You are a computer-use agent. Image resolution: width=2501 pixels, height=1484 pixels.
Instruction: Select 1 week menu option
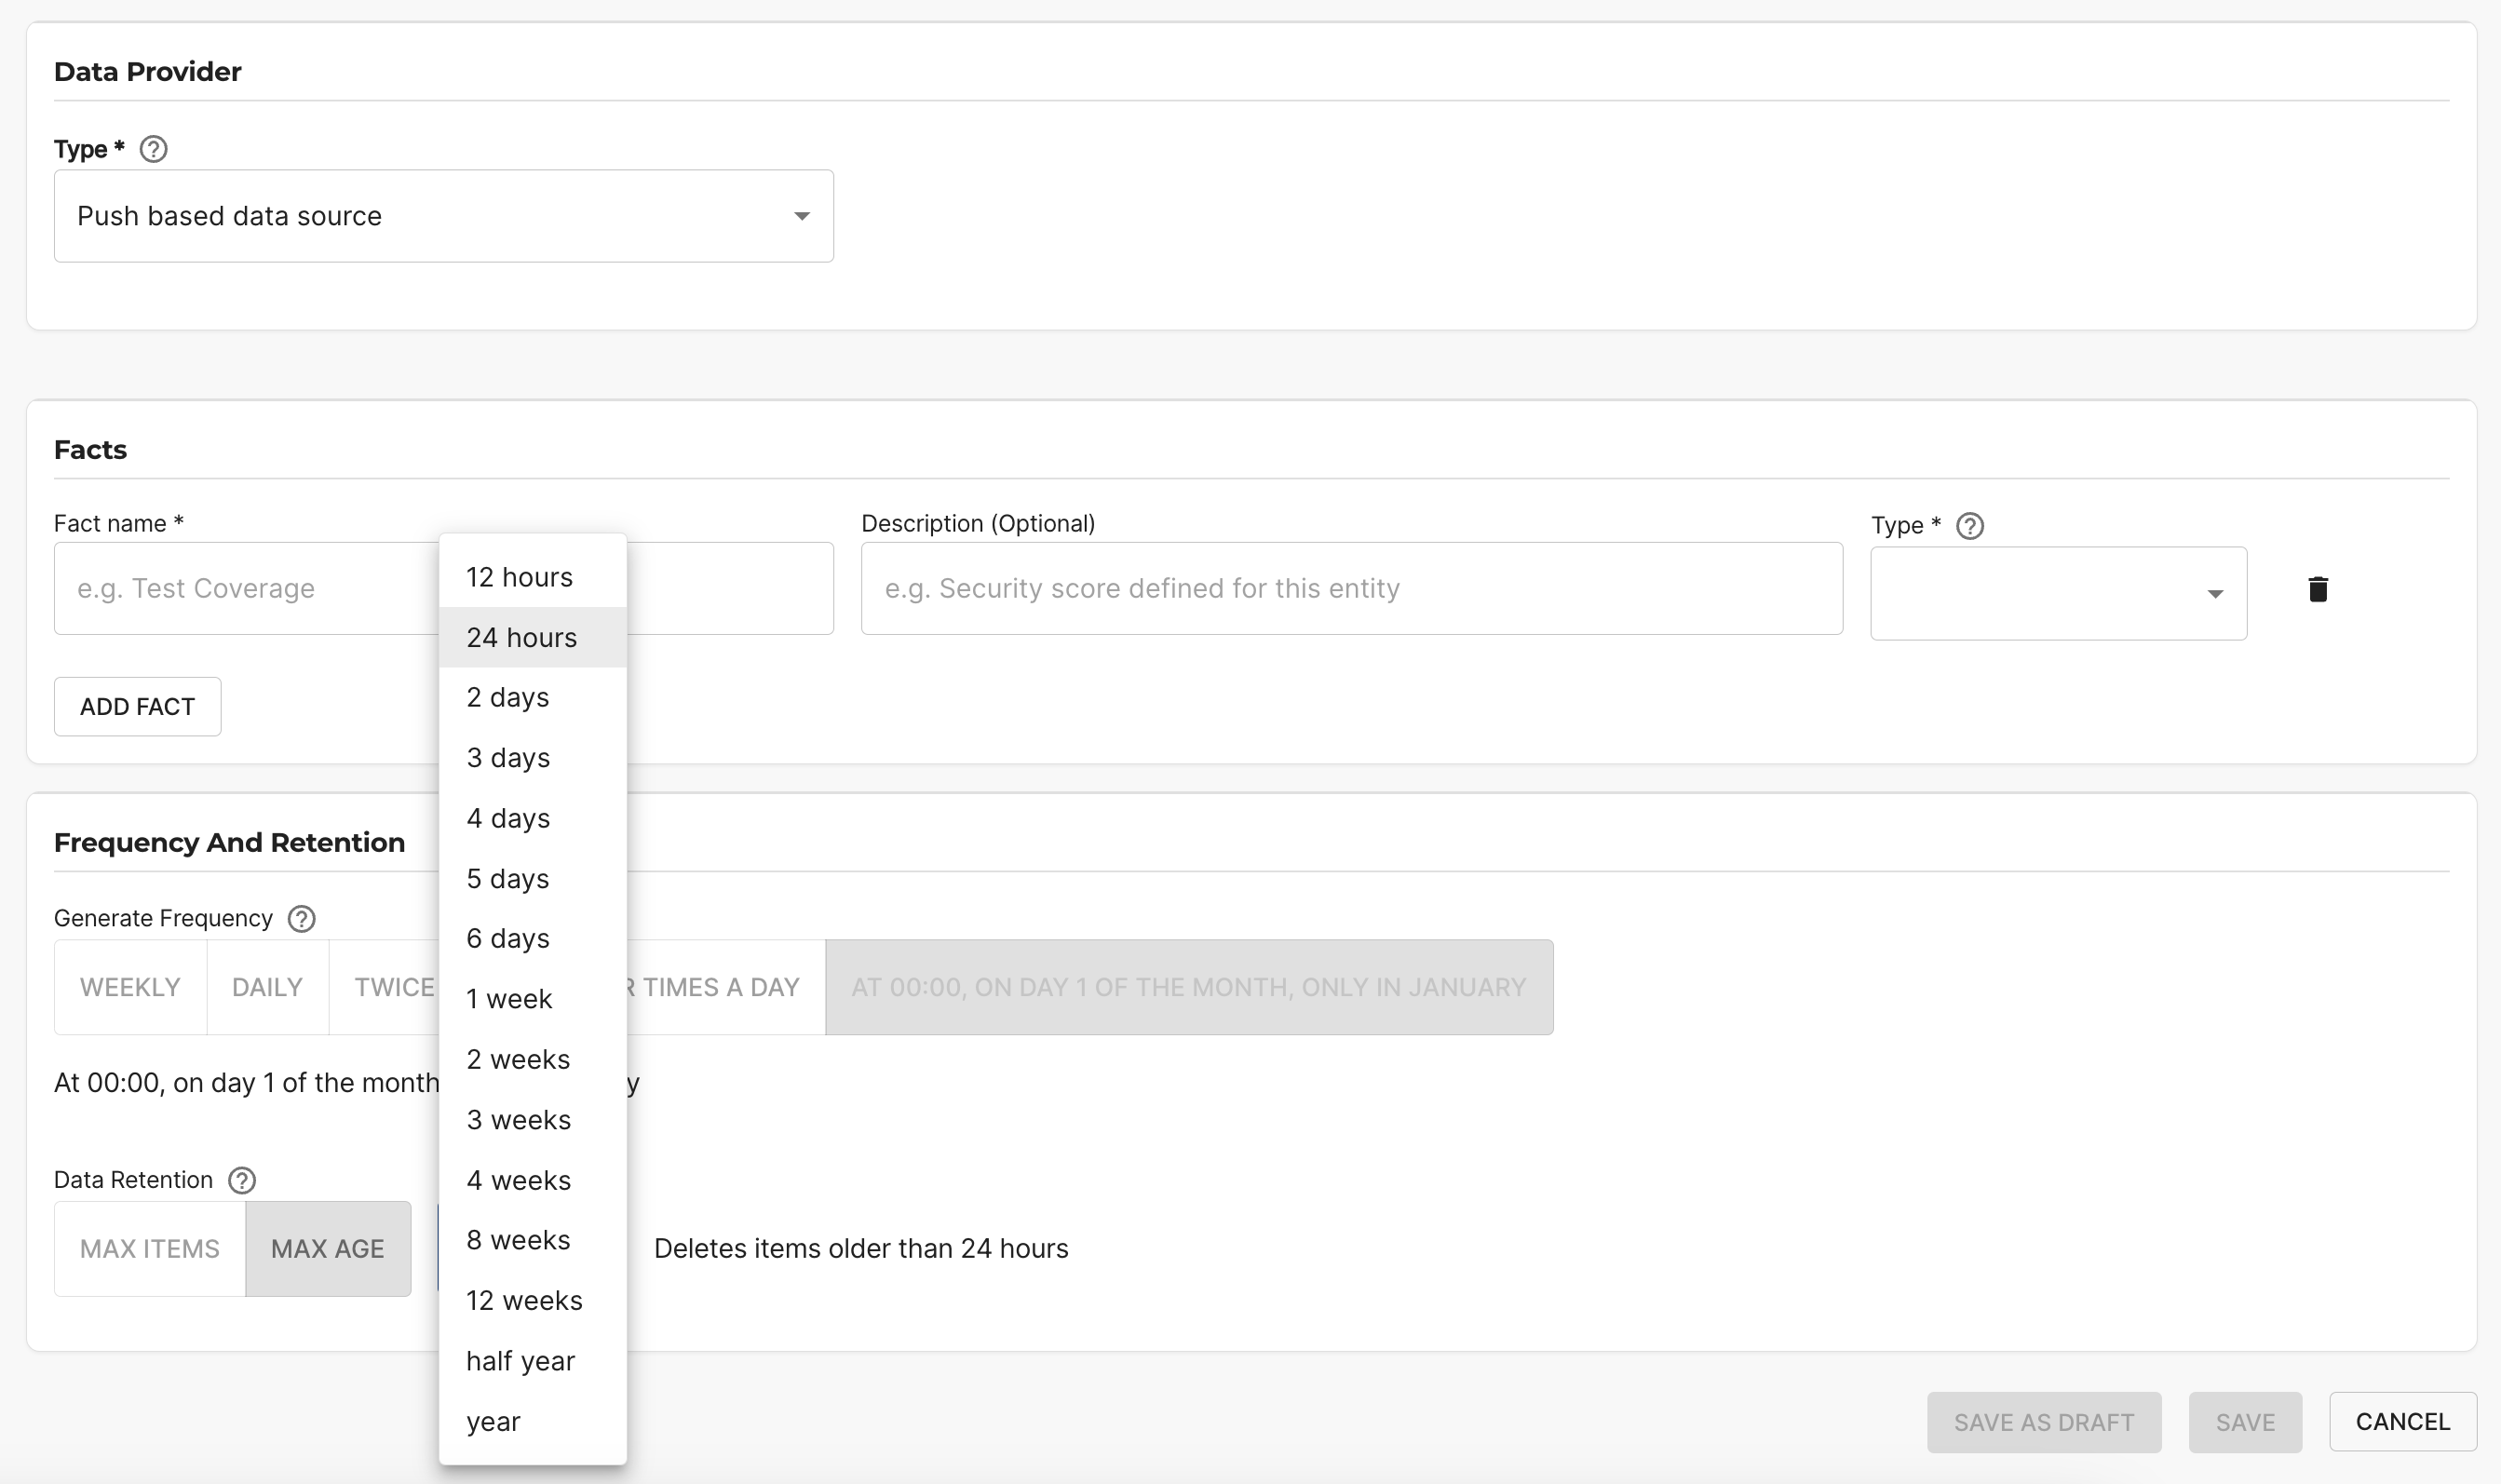coord(509,999)
